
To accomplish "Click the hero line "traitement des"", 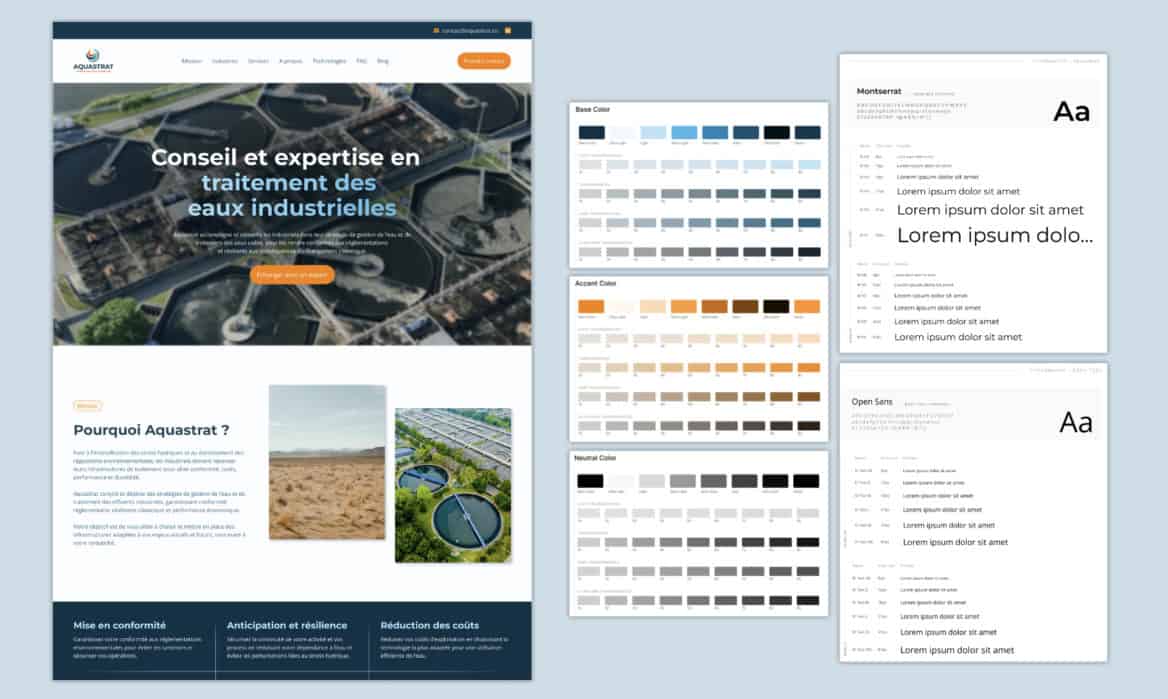I will tap(288, 183).
